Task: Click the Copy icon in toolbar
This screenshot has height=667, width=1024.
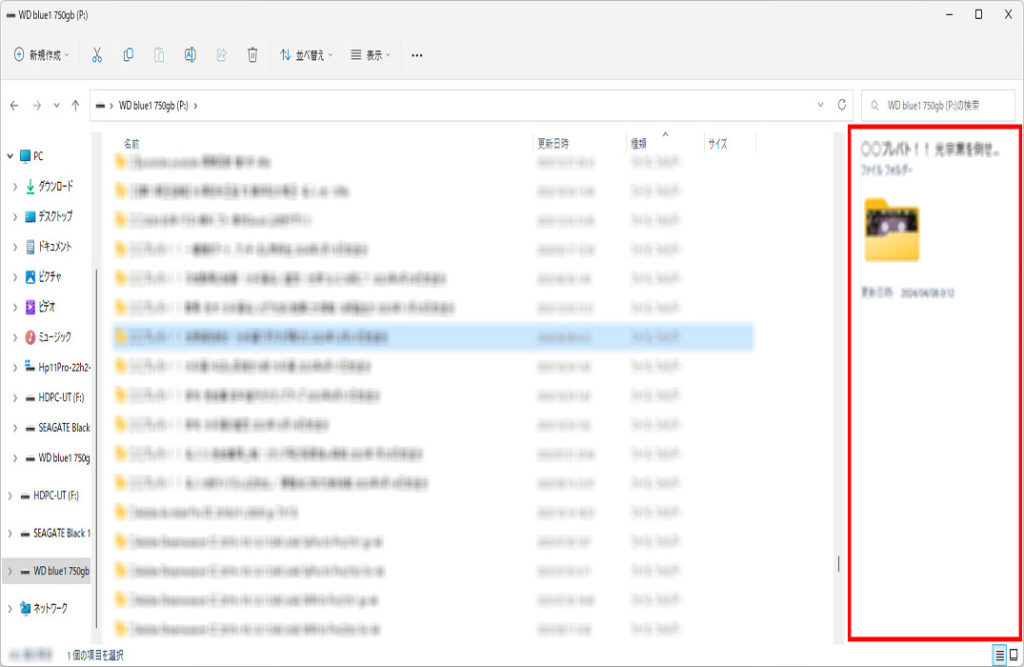Action: pyautogui.click(x=128, y=55)
